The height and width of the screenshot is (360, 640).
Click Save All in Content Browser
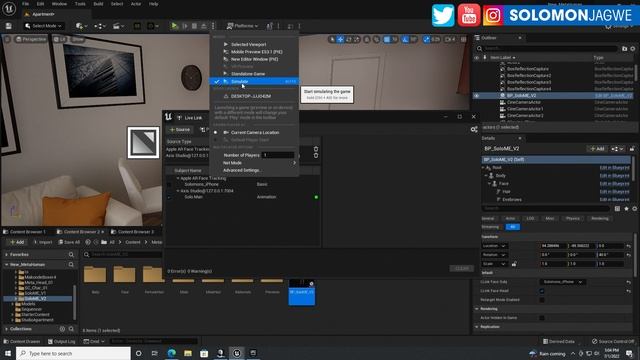69,242
